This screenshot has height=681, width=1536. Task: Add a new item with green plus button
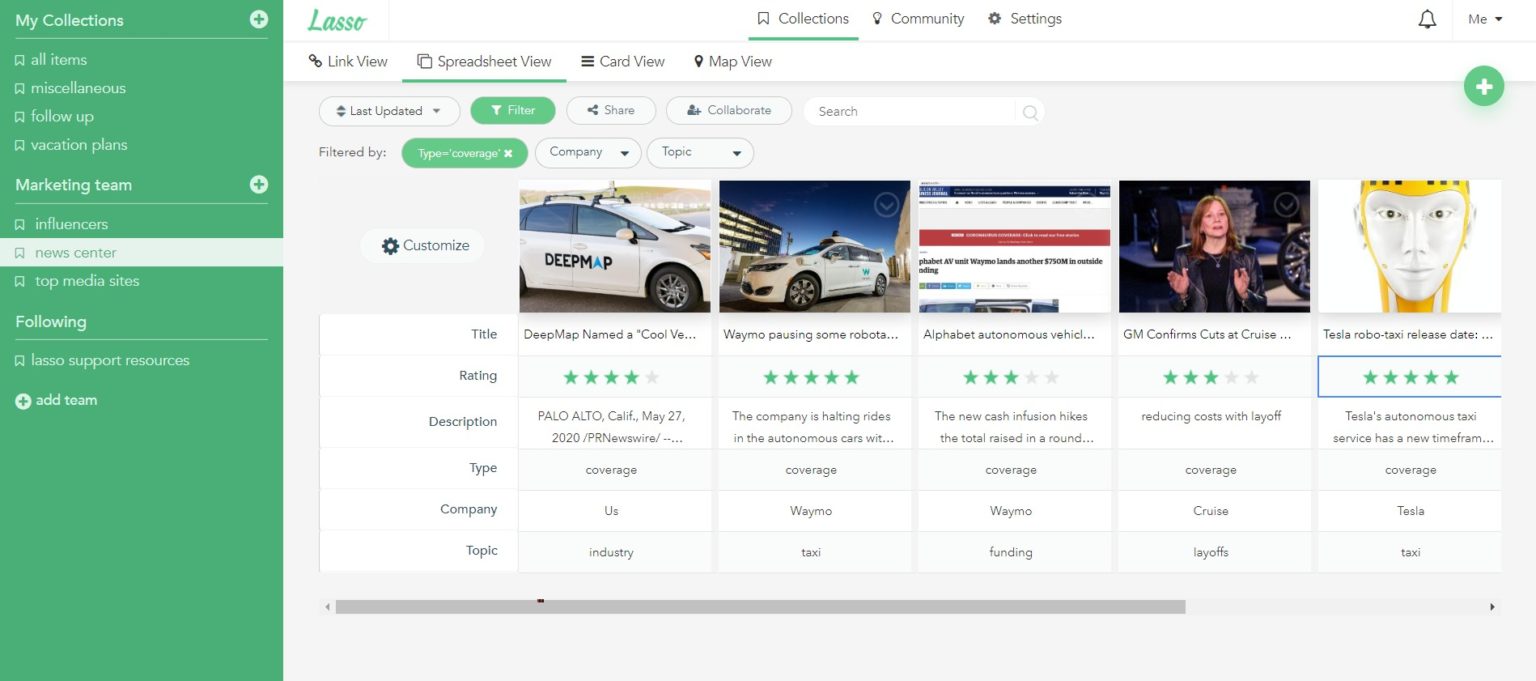pos(1484,86)
